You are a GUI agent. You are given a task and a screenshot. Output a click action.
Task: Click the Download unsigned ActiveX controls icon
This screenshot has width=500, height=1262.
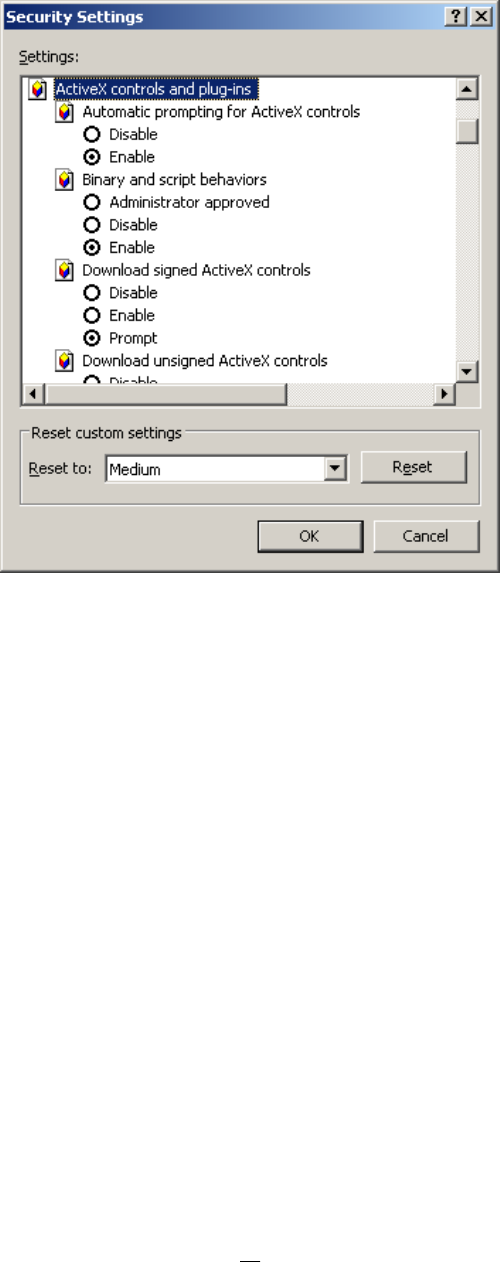click(65, 360)
